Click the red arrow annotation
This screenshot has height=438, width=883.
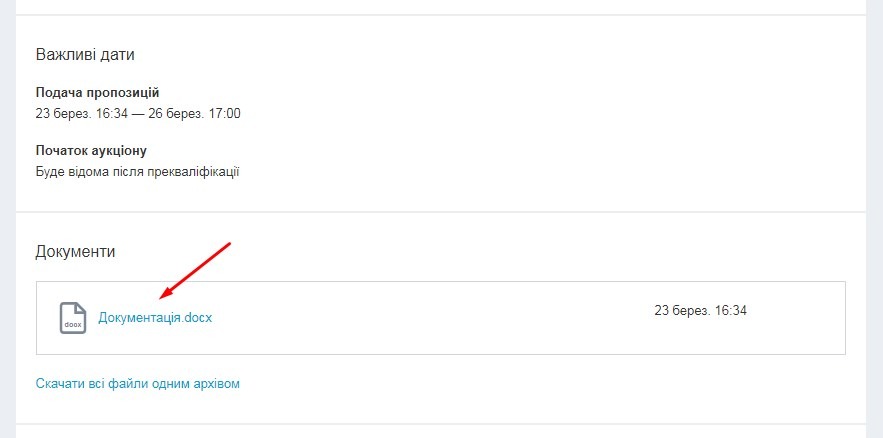pos(196,269)
